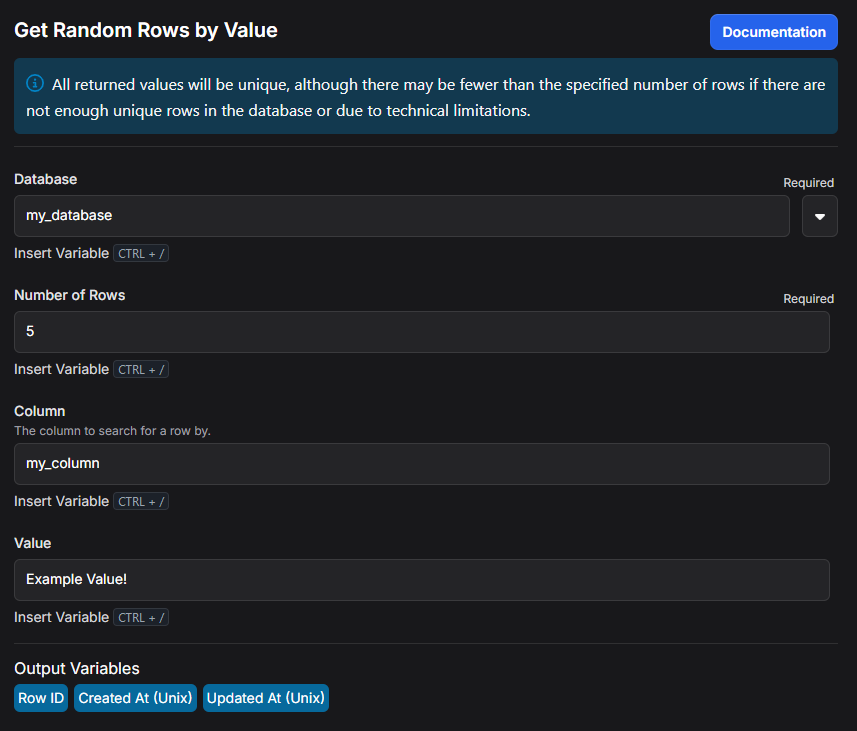This screenshot has width=857, height=731.
Task: Click the Value label above the field
Action: click(x=33, y=543)
